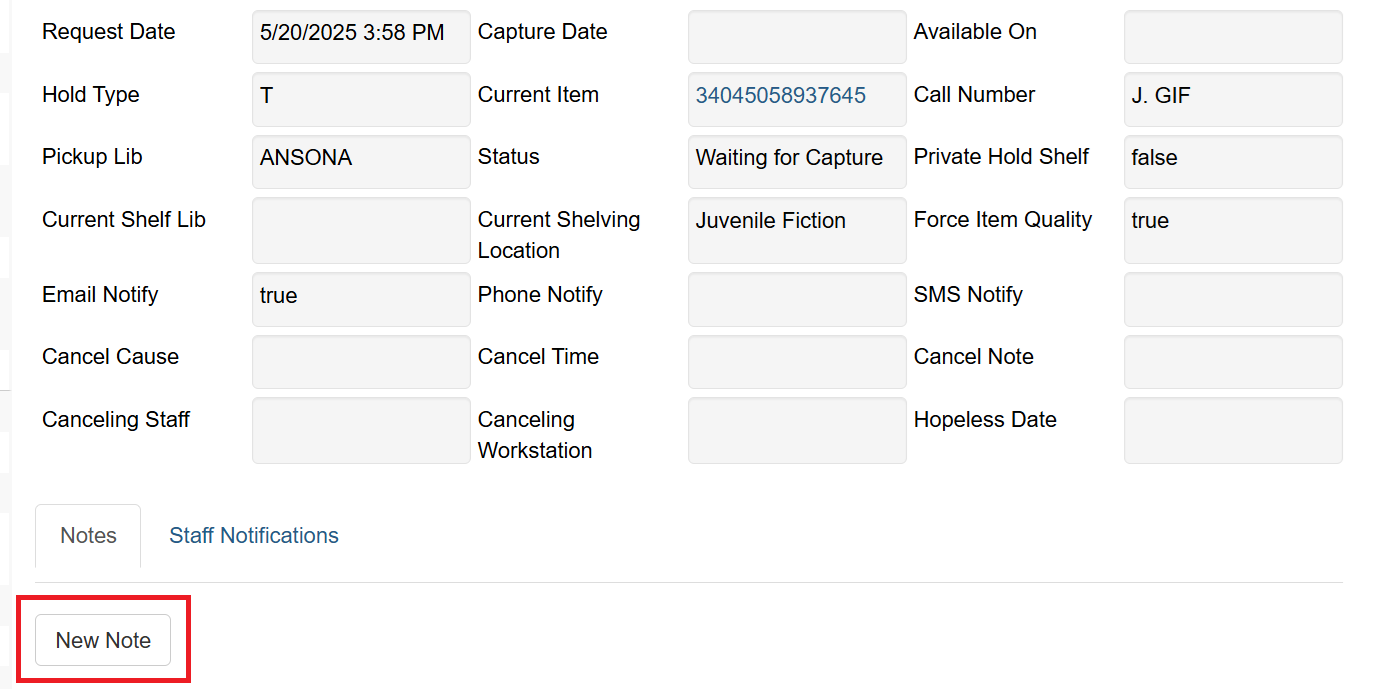
Task: Click the Force Item Quality value field
Action: (x=1233, y=230)
